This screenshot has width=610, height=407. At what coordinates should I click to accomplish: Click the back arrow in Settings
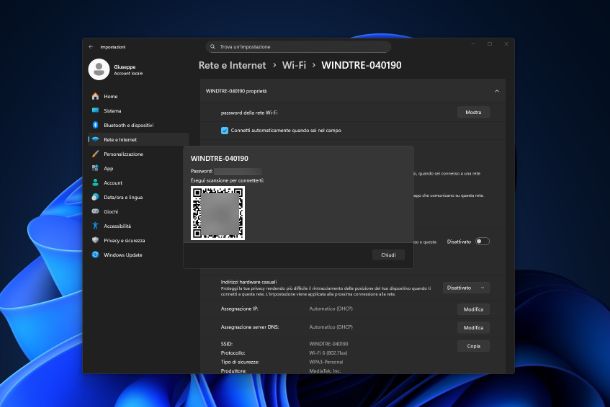point(91,47)
